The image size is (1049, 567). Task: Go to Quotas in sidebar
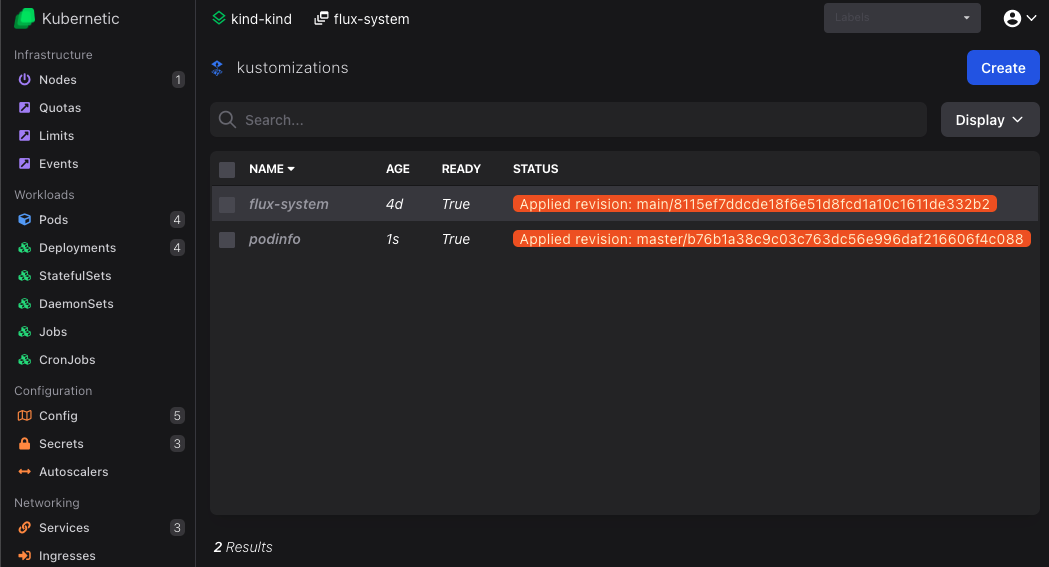coord(60,108)
